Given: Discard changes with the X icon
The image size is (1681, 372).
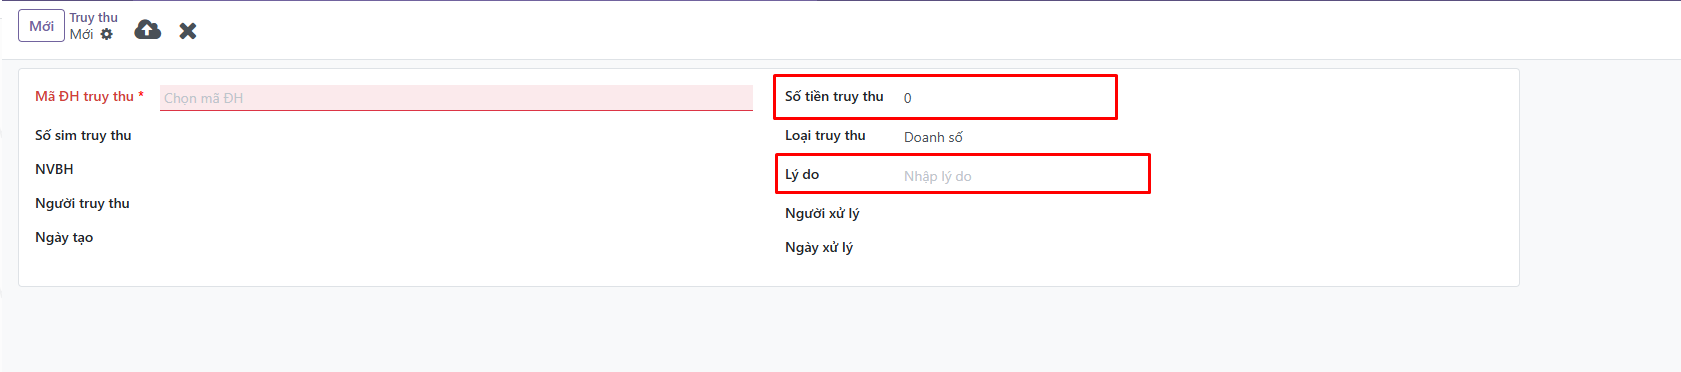Looking at the screenshot, I should pyautogui.click(x=188, y=31).
